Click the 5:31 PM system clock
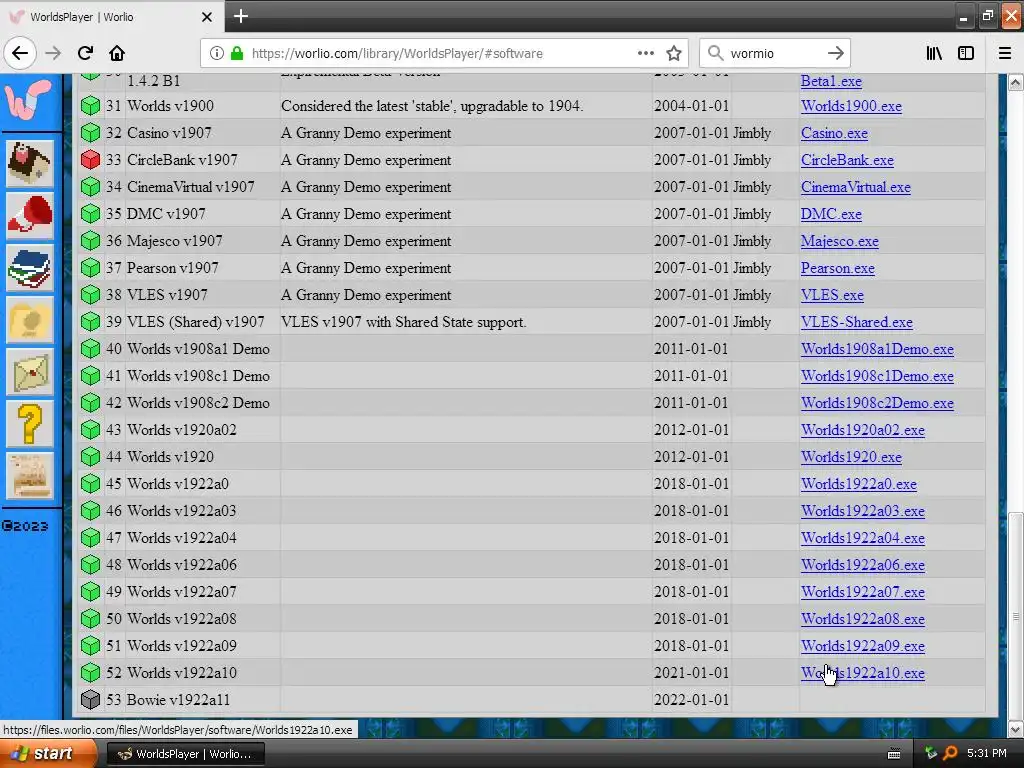1024x768 pixels. (987, 754)
